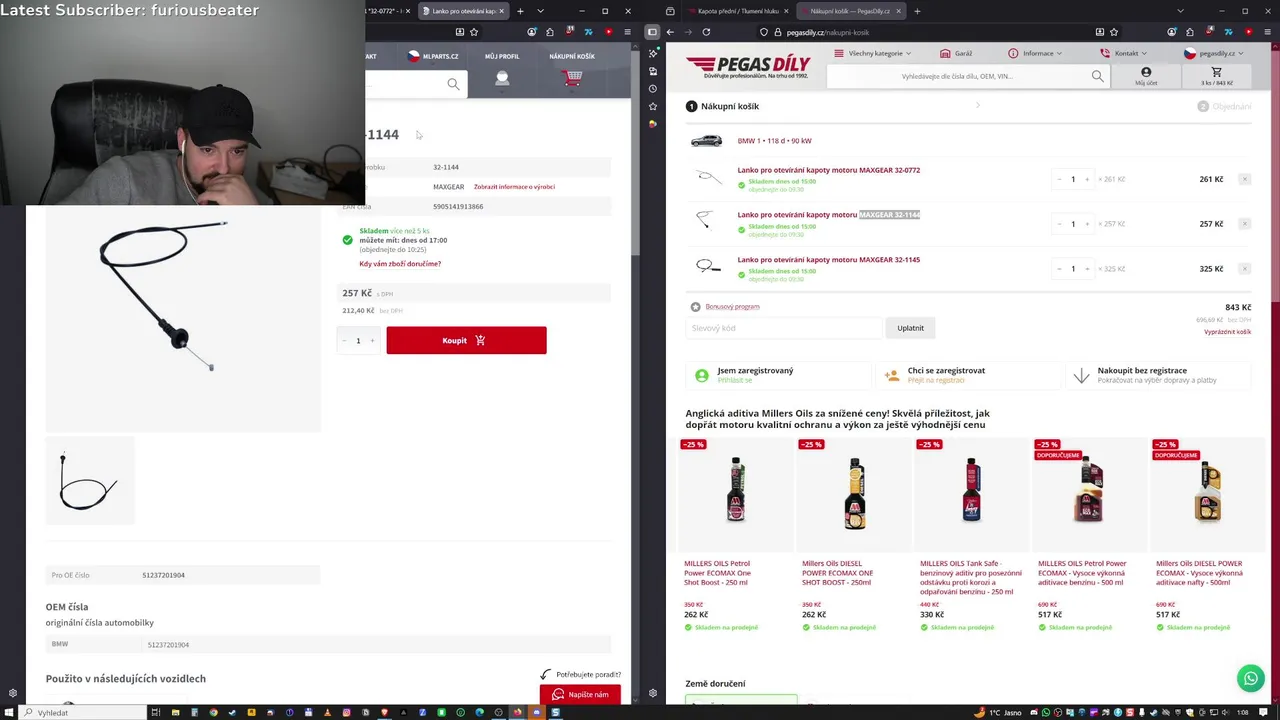Open MAXGEAR 32-1145 cart item link
This screenshot has width=1280, height=720.
[x=829, y=260]
